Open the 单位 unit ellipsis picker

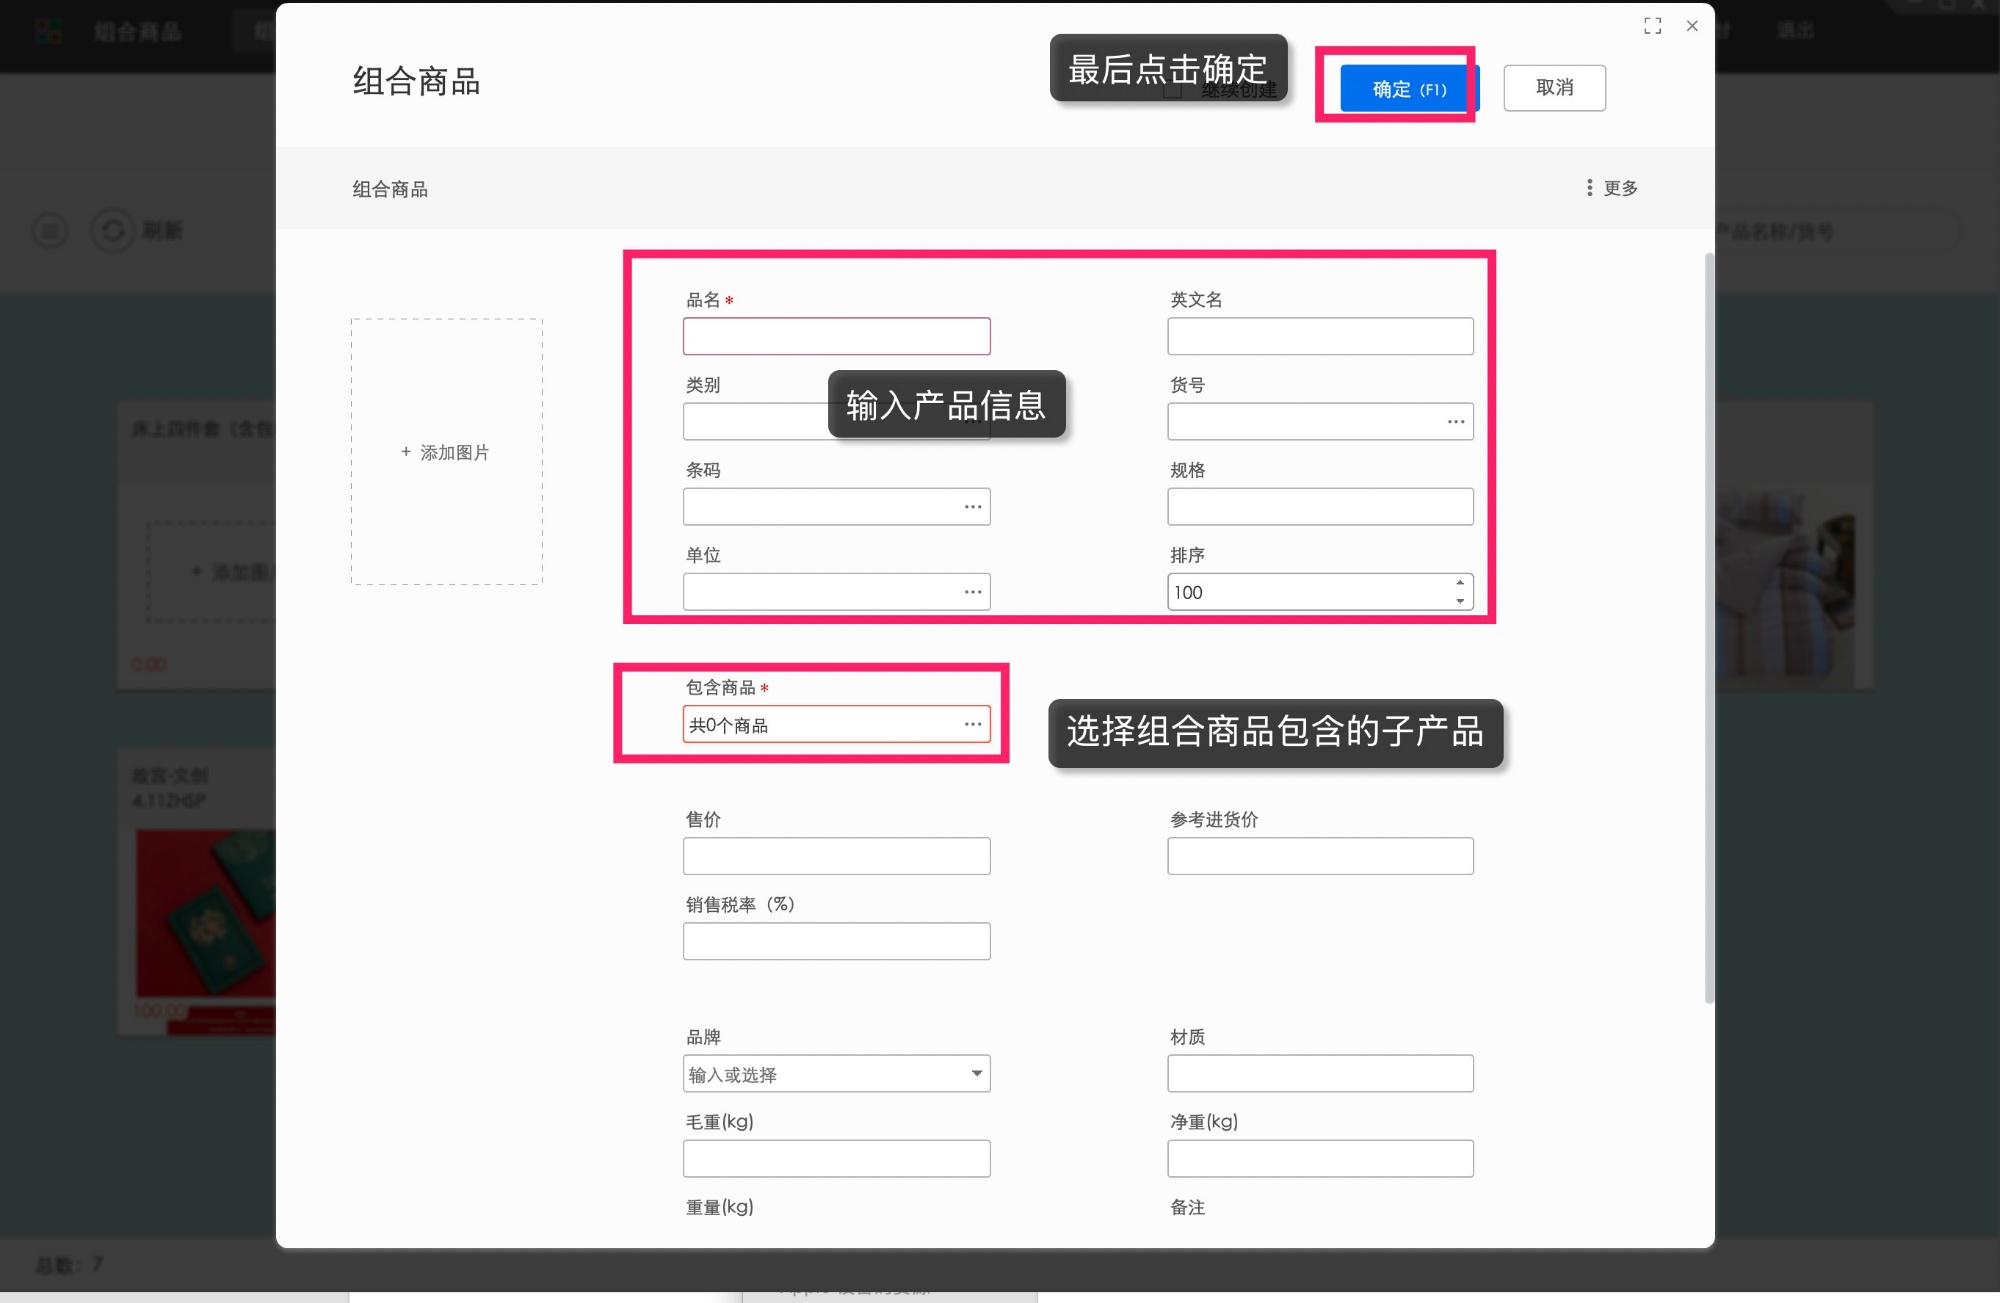(972, 591)
